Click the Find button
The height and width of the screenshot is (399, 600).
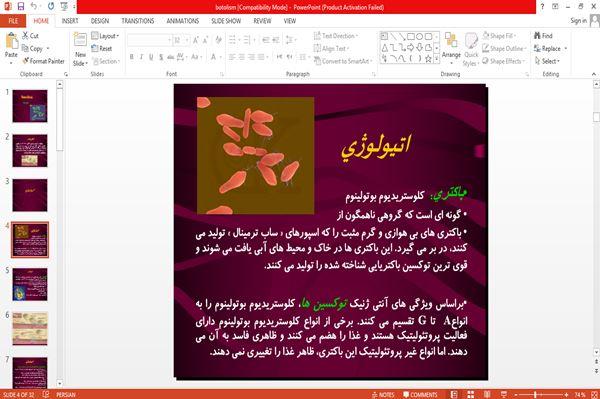coord(543,36)
